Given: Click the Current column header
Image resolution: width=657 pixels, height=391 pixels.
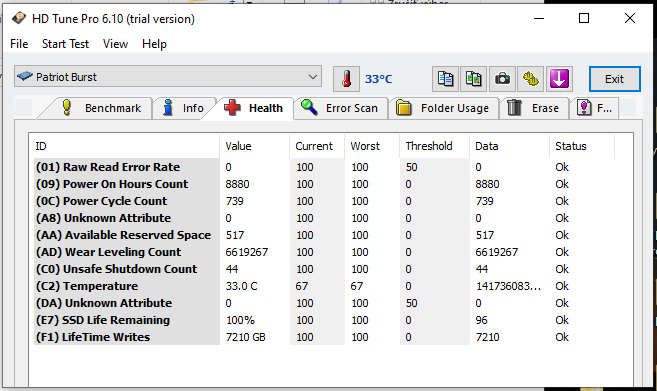Looking at the screenshot, I should [x=317, y=146].
